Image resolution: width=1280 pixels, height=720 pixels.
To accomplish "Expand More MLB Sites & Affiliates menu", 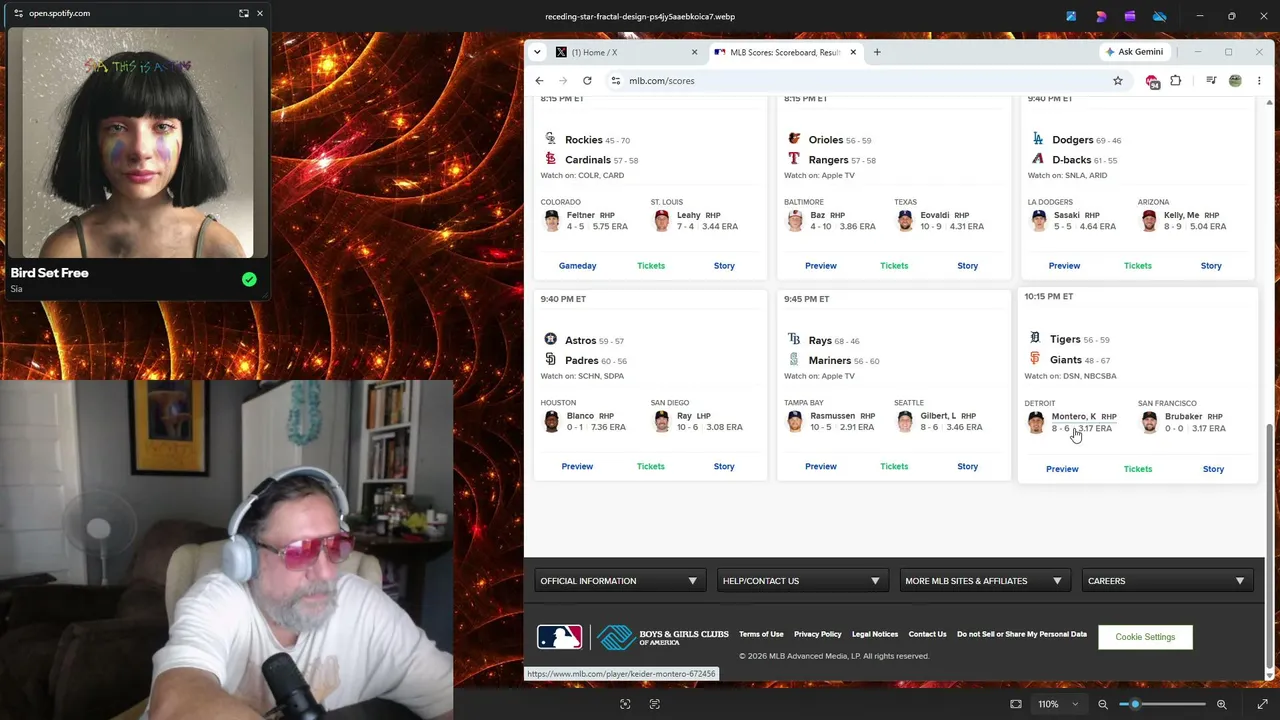I will [984, 581].
